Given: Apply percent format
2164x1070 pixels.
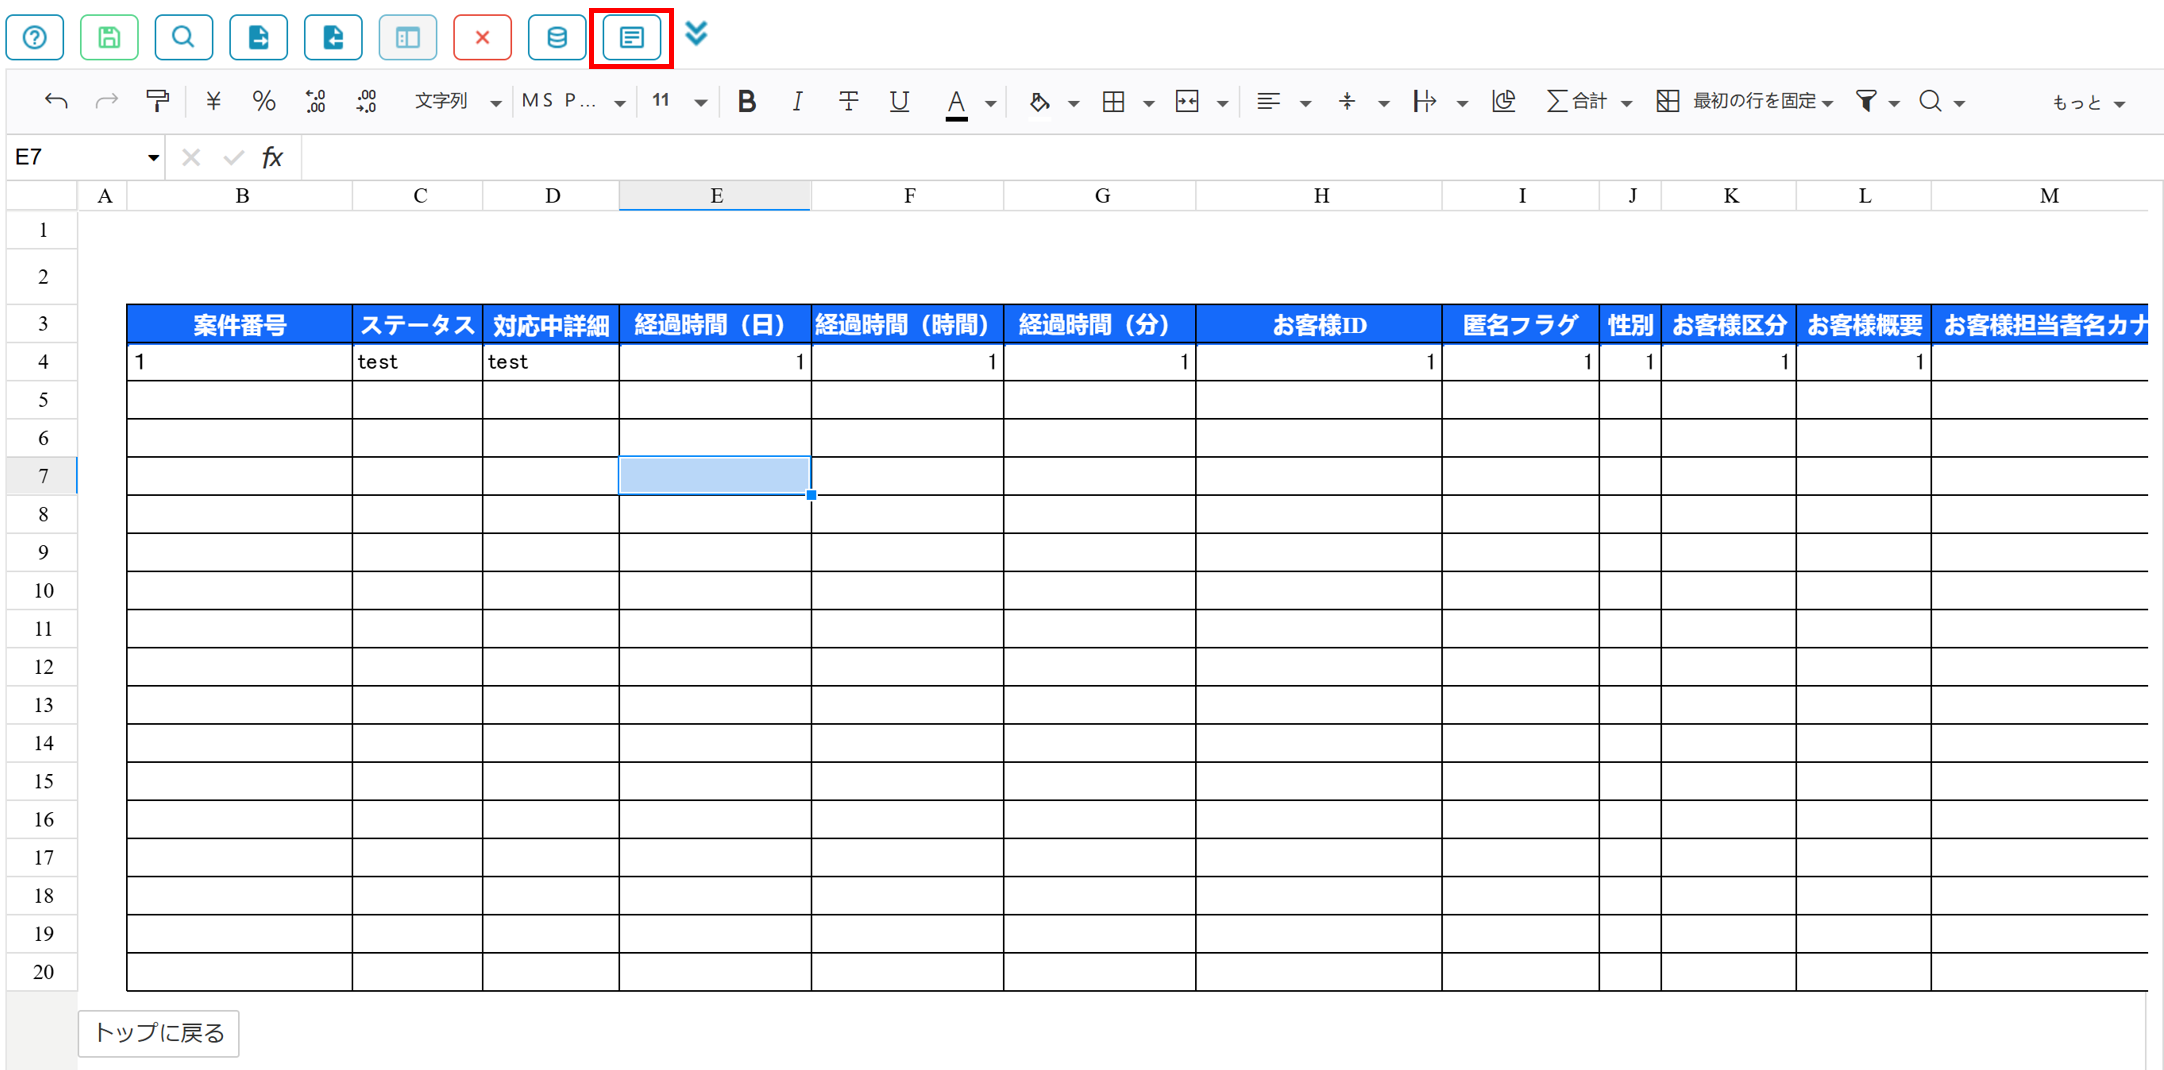Looking at the screenshot, I should point(264,101).
